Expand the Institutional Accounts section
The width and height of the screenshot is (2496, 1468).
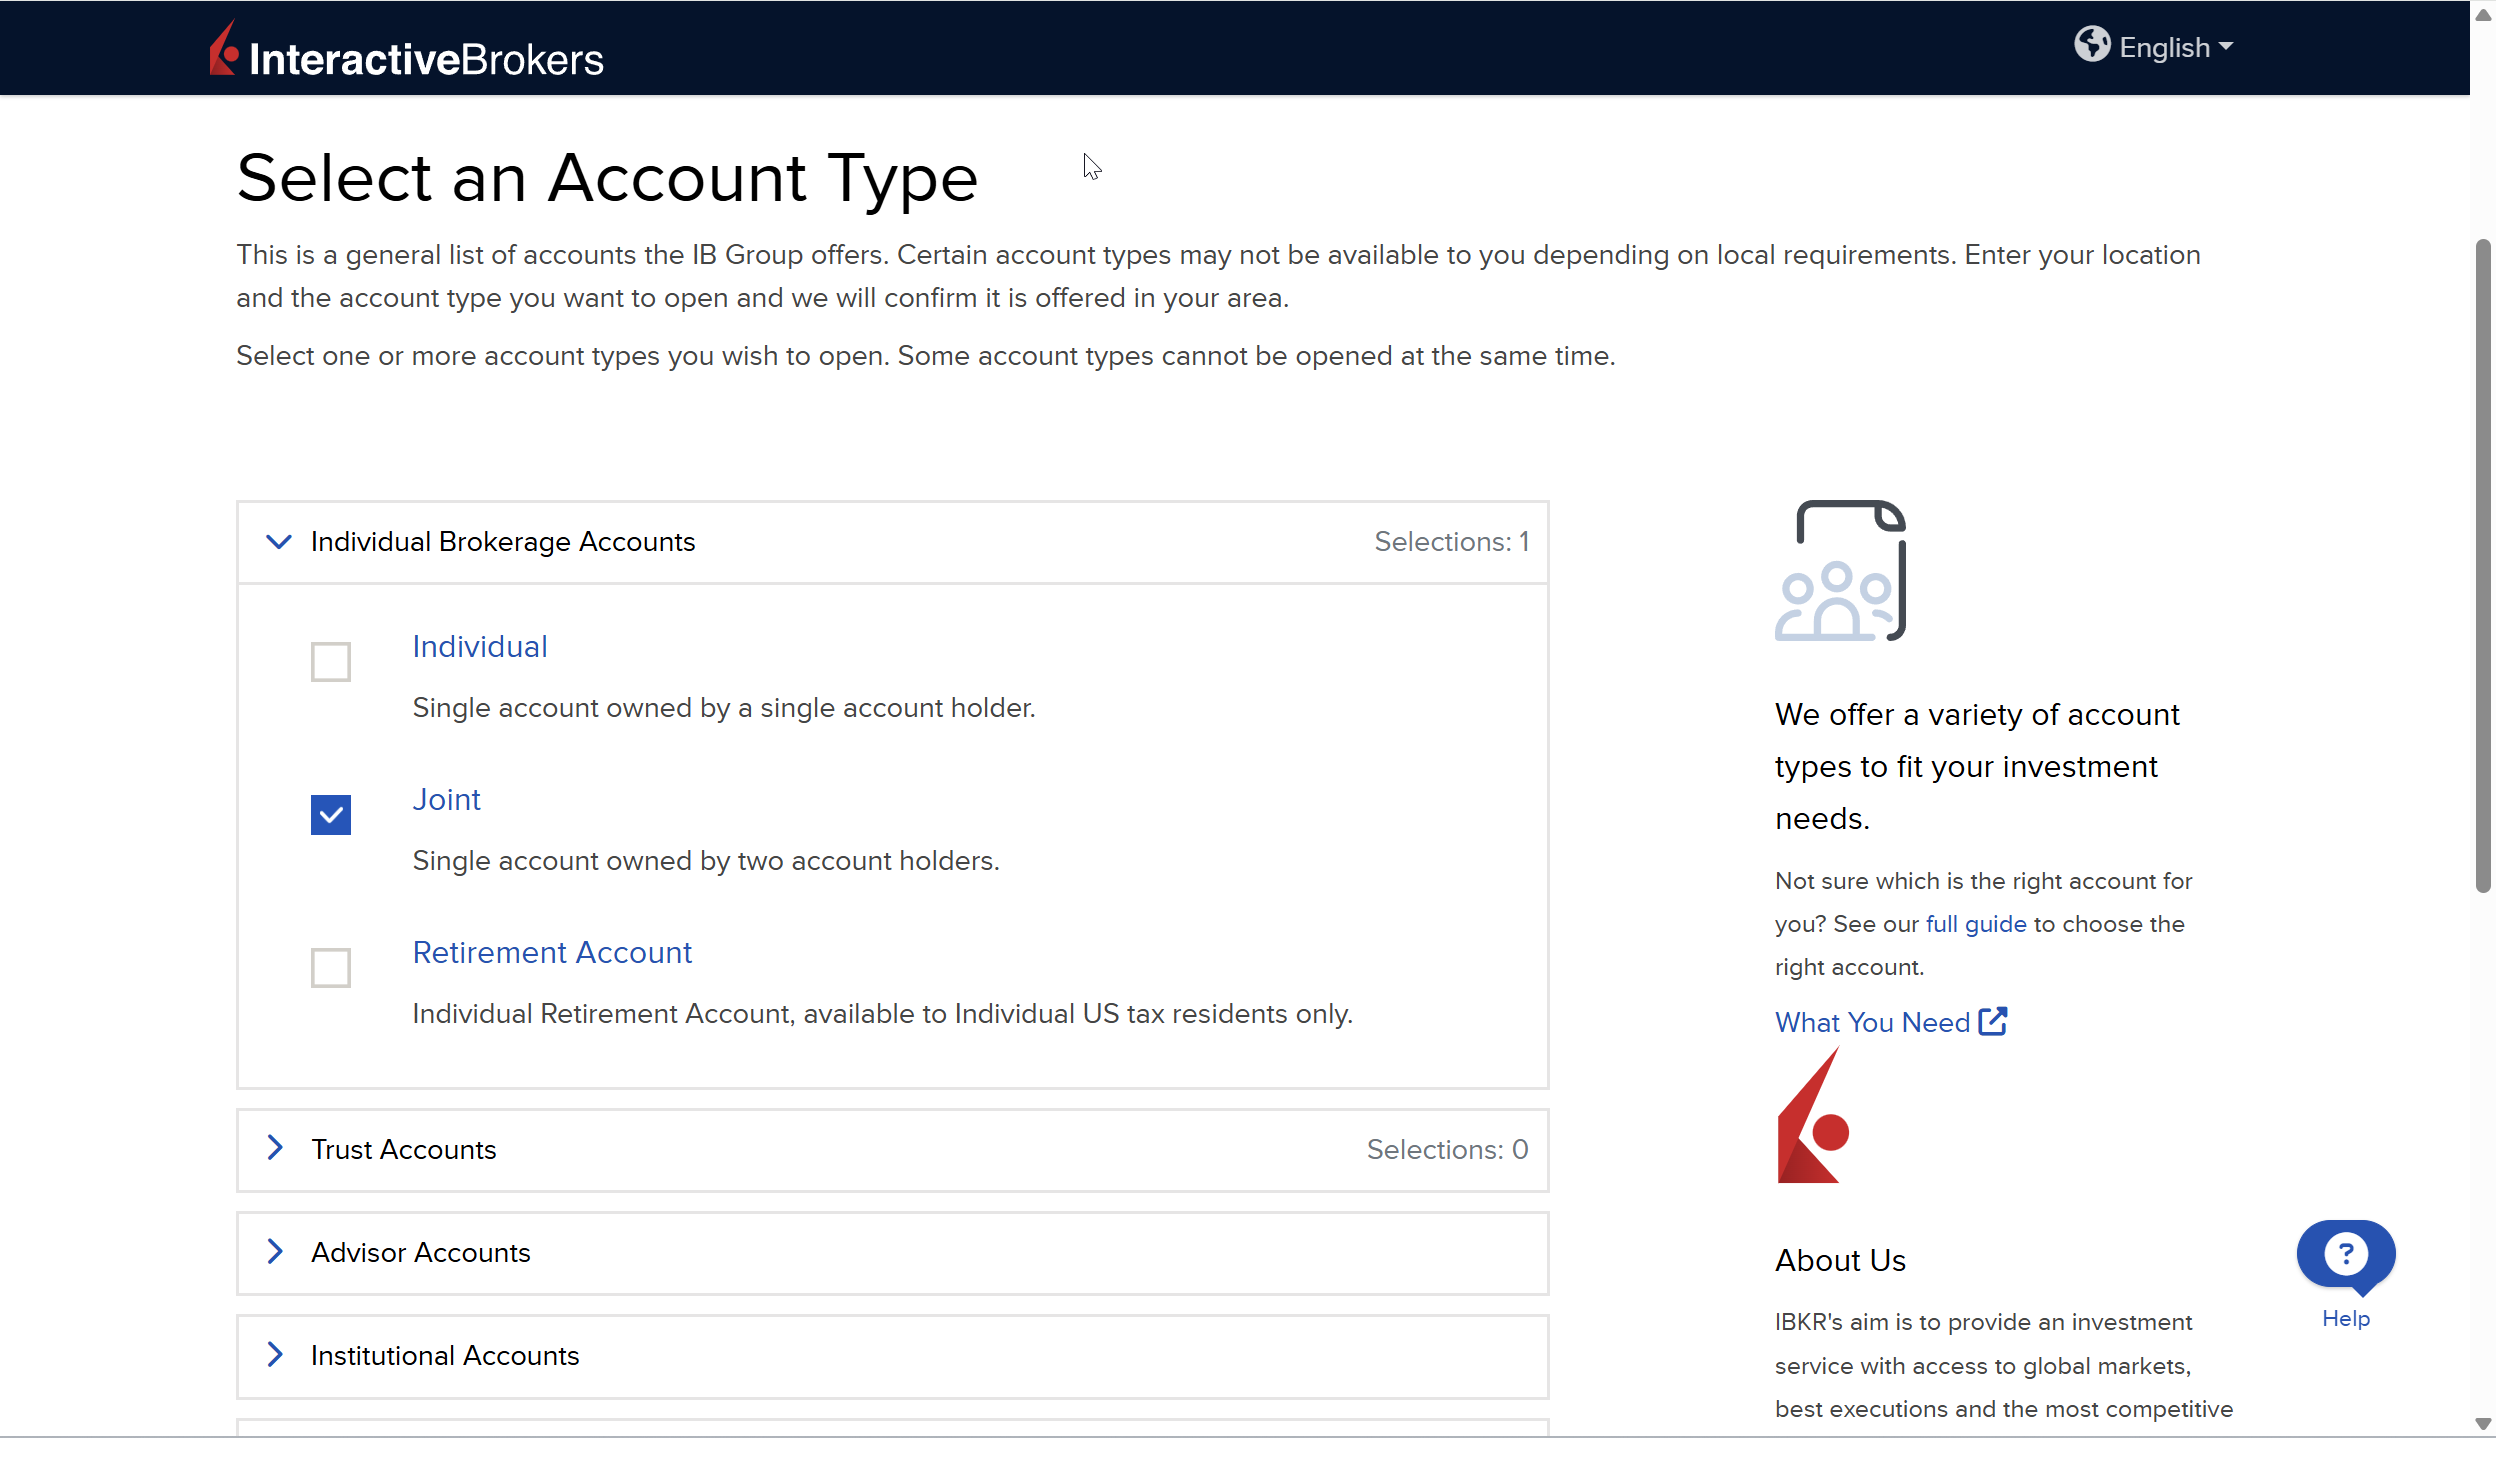click(444, 1356)
